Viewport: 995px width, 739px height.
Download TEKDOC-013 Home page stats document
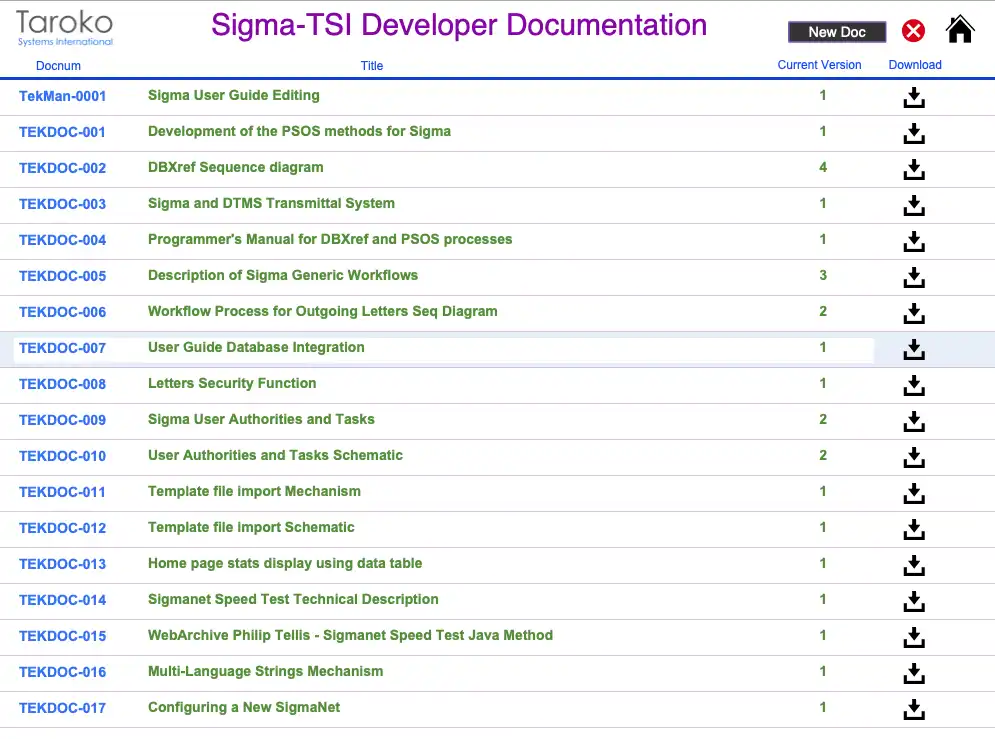pyautogui.click(x=914, y=565)
